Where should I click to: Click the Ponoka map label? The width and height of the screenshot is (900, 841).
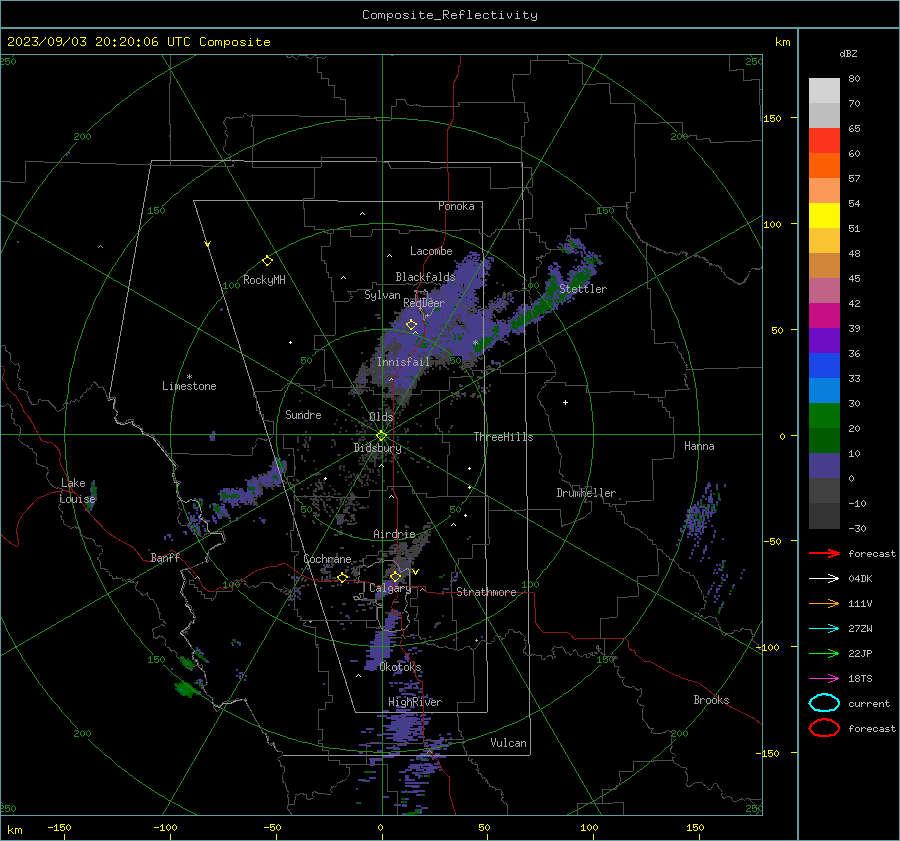pyautogui.click(x=456, y=206)
